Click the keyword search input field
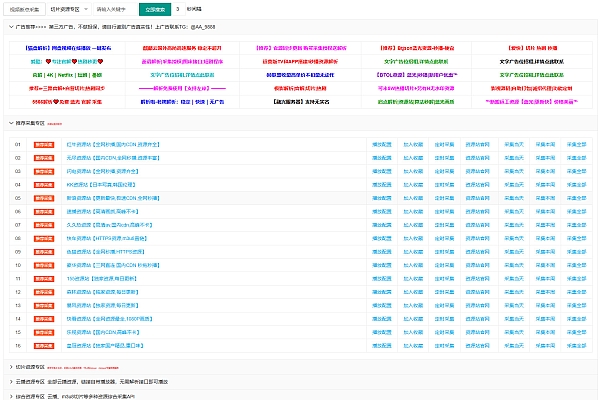This screenshot has width=600, height=400. point(115,9)
